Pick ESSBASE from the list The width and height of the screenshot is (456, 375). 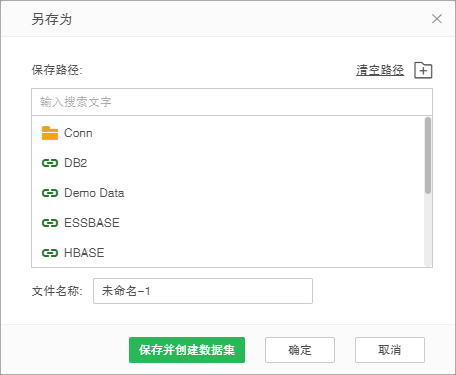click(x=228, y=223)
